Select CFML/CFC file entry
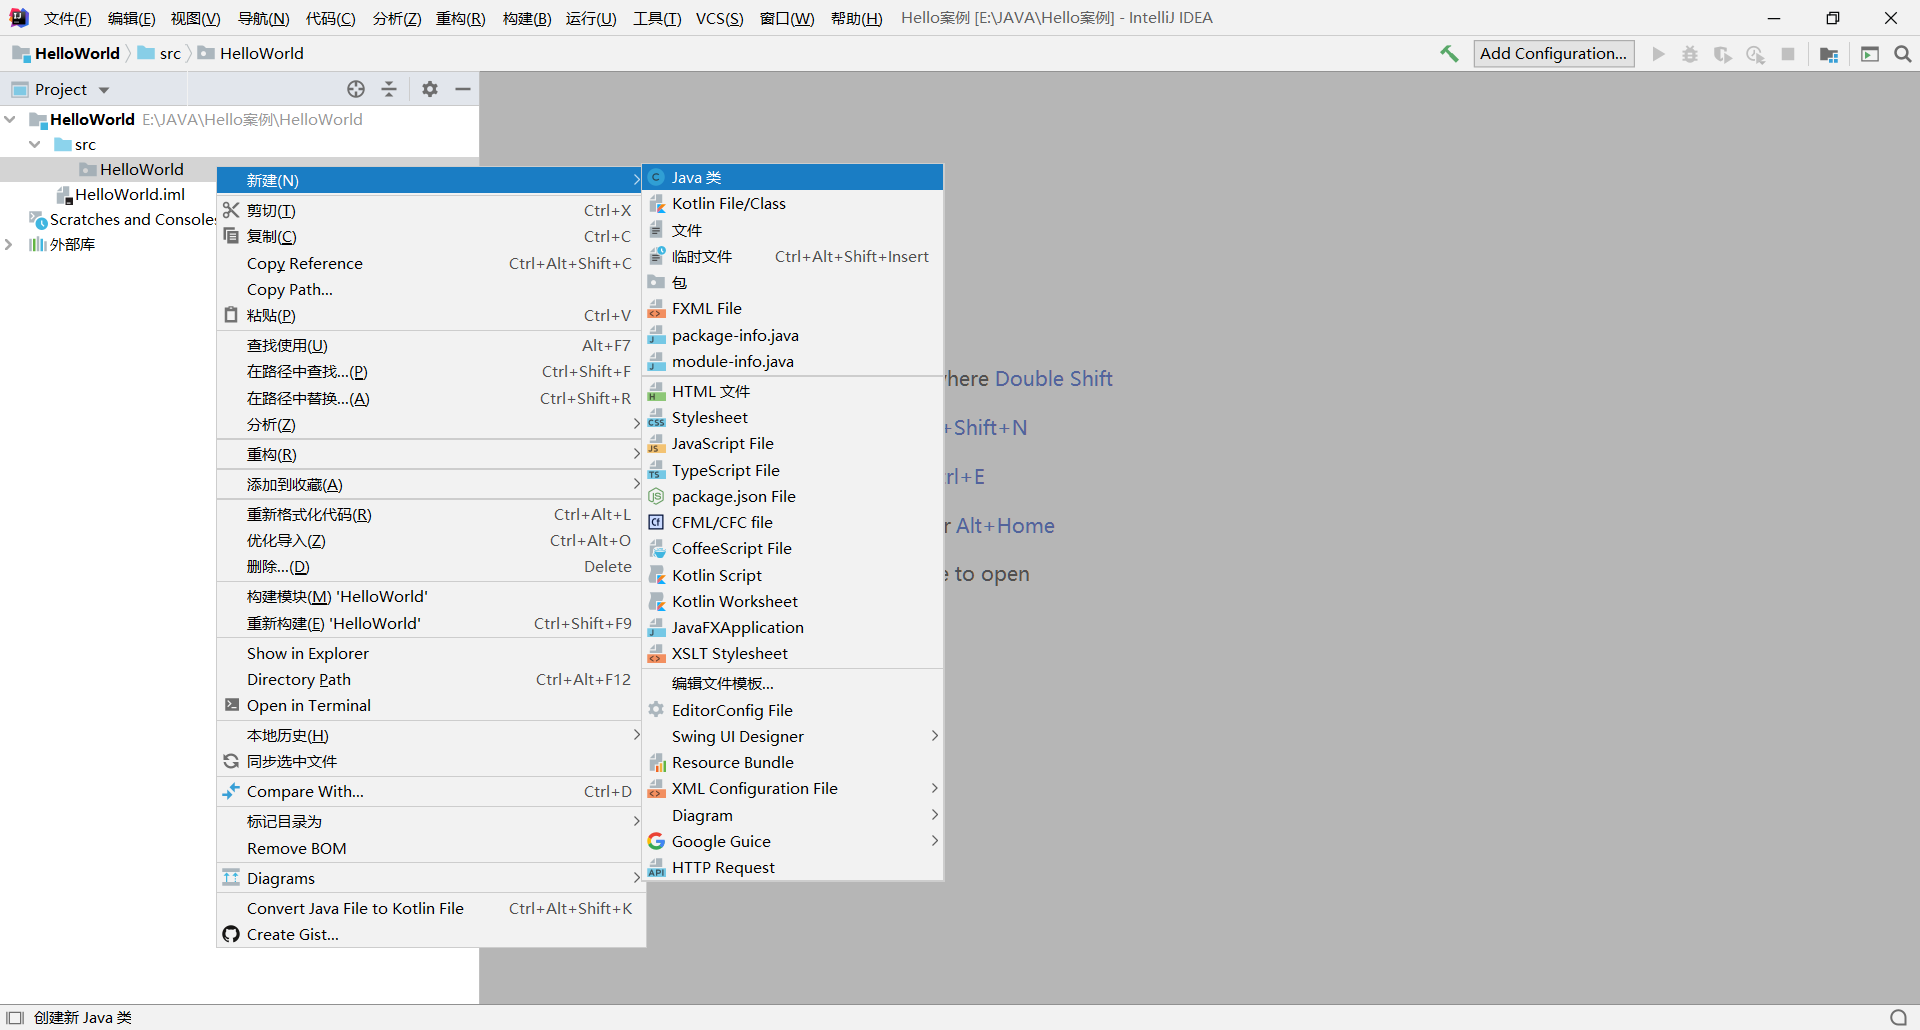This screenshot has height=1030, width=1920. (792, 522)
